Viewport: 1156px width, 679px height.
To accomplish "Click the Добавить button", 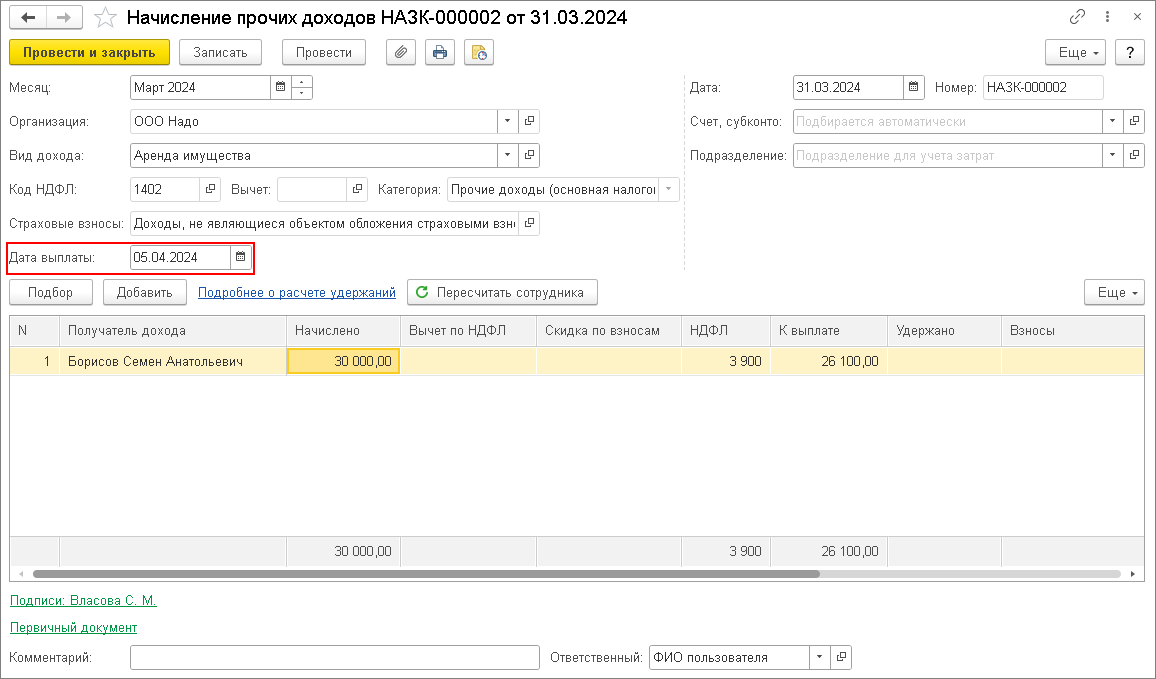I will click(x=144, y=292).
